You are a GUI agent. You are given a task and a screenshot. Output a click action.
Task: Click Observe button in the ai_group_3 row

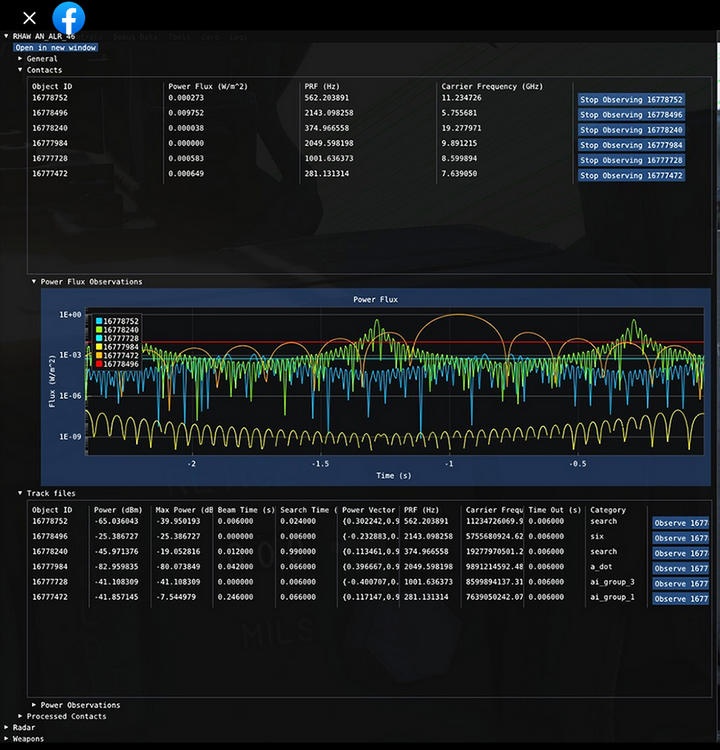pyautogui.click(x=681, y=584)
